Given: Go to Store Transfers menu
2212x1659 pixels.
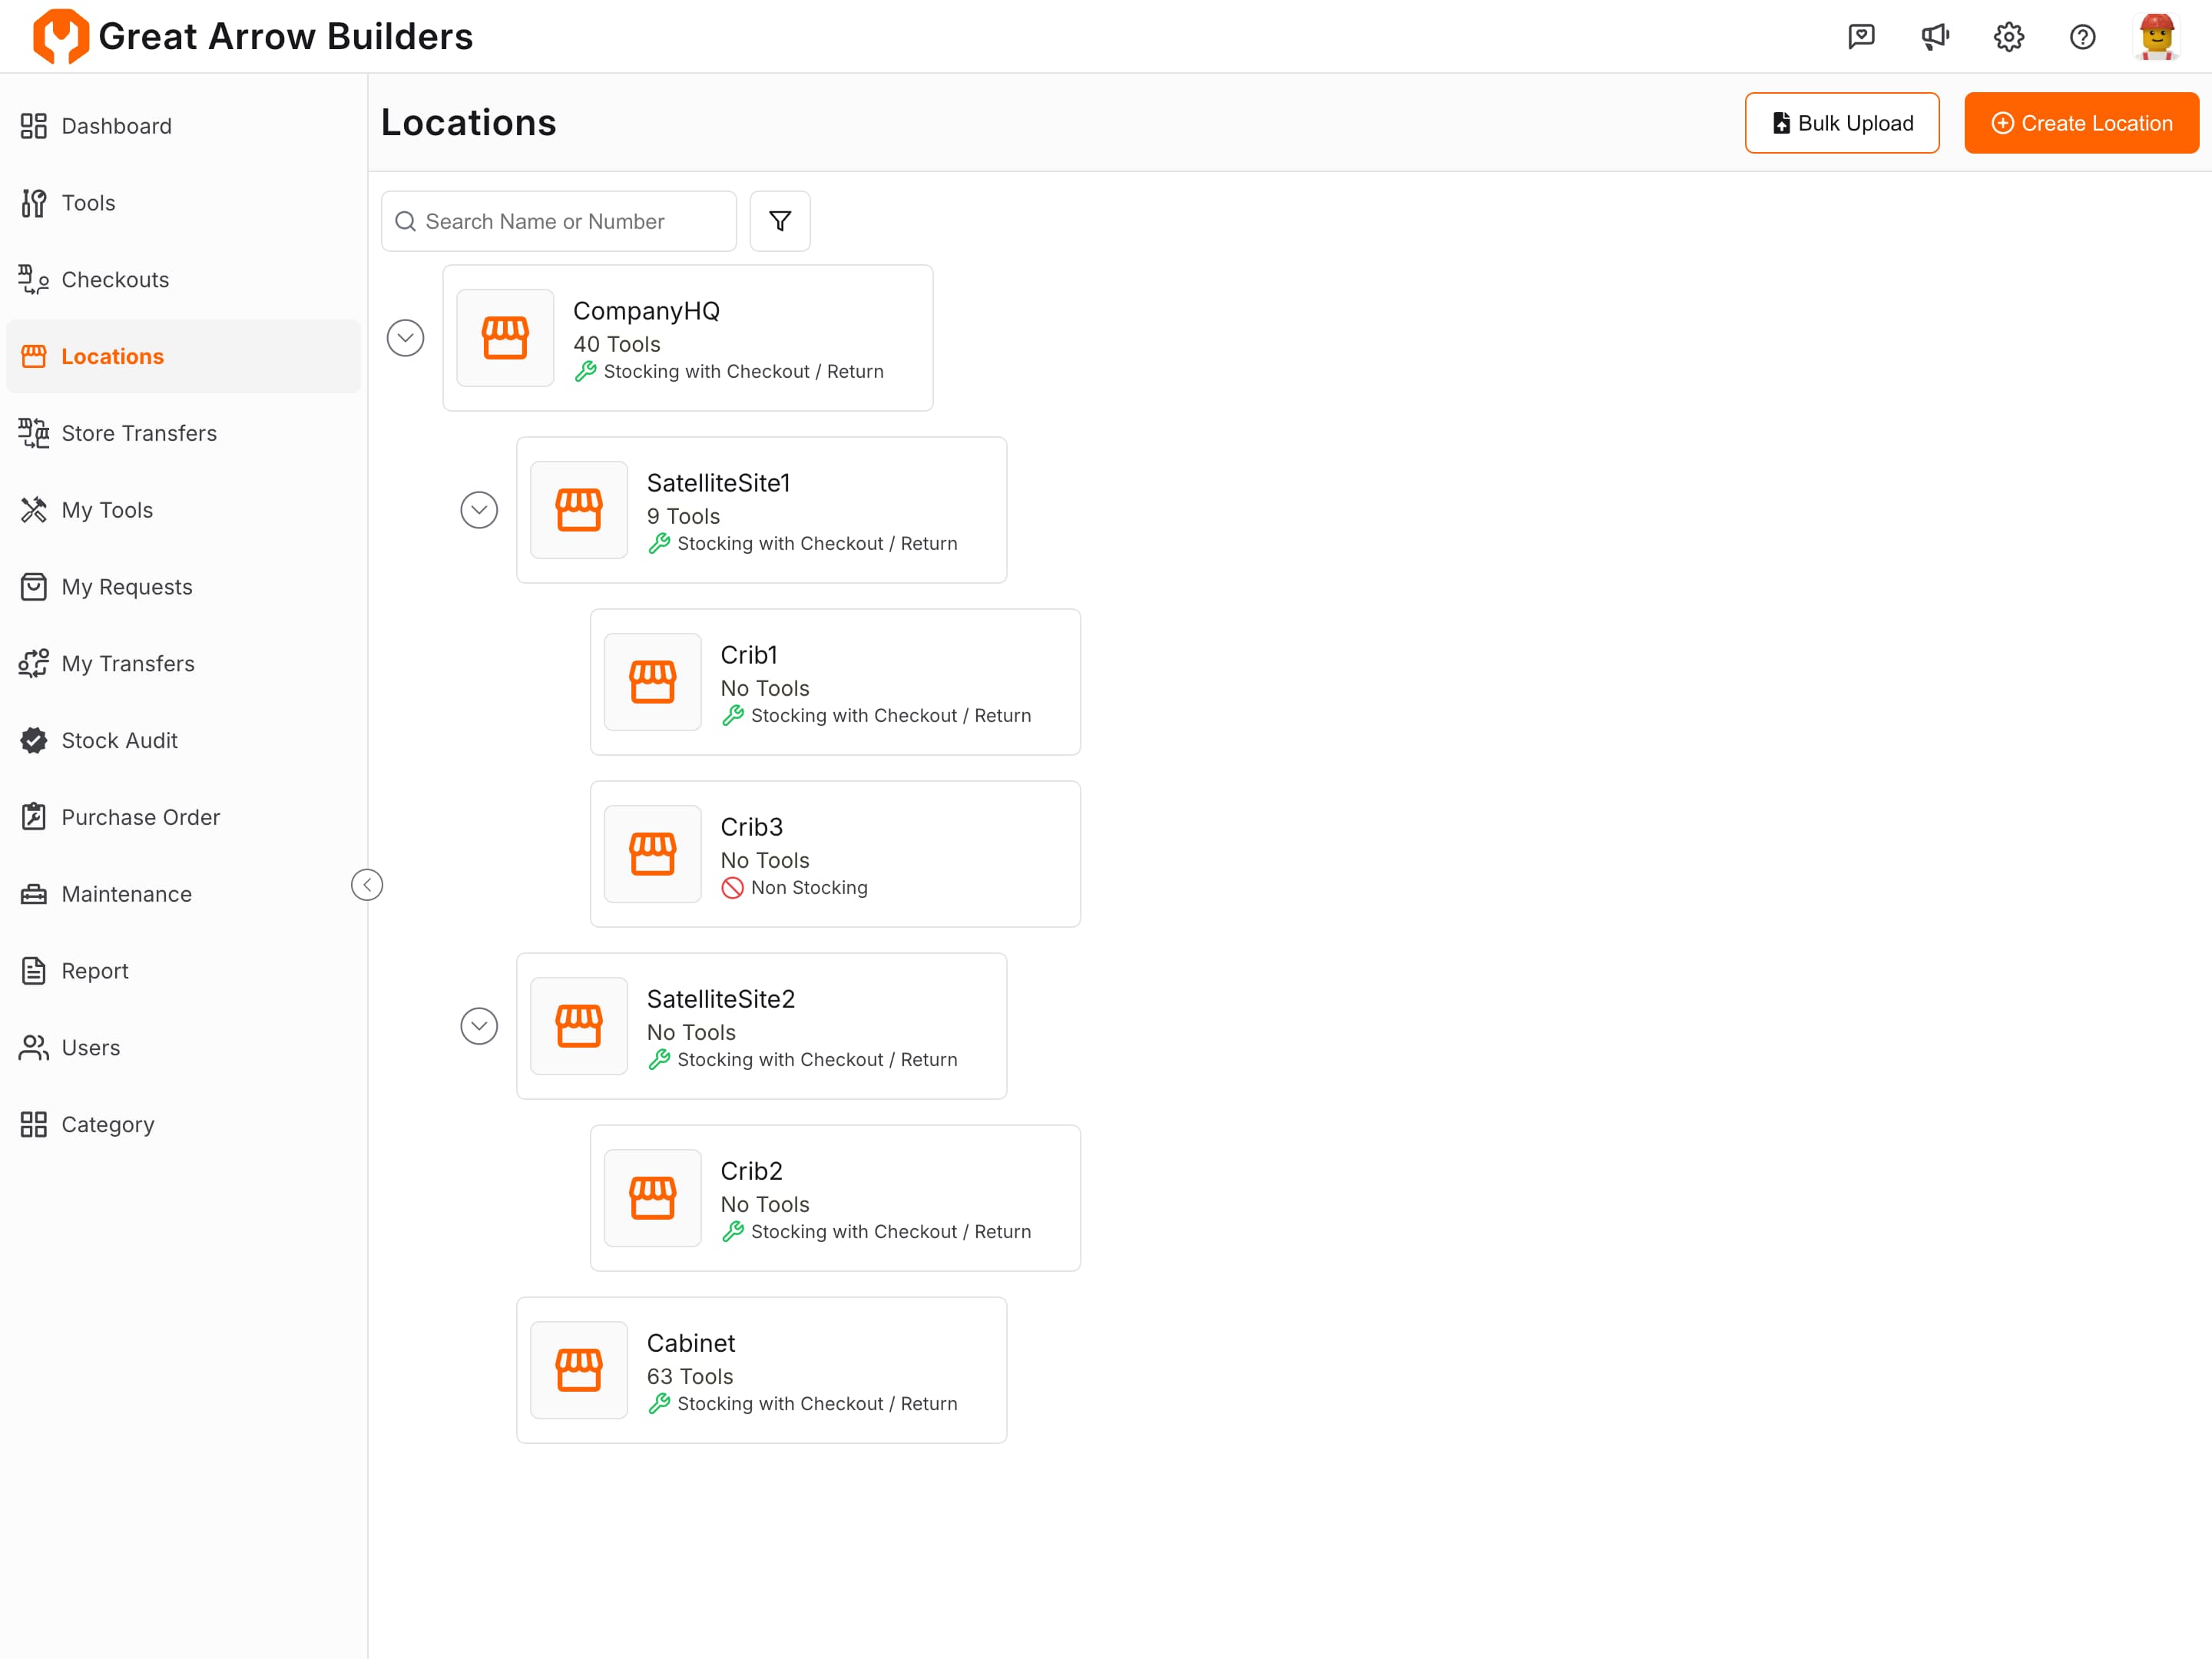Looking at the screenshot, I should [x=139, y=433].
